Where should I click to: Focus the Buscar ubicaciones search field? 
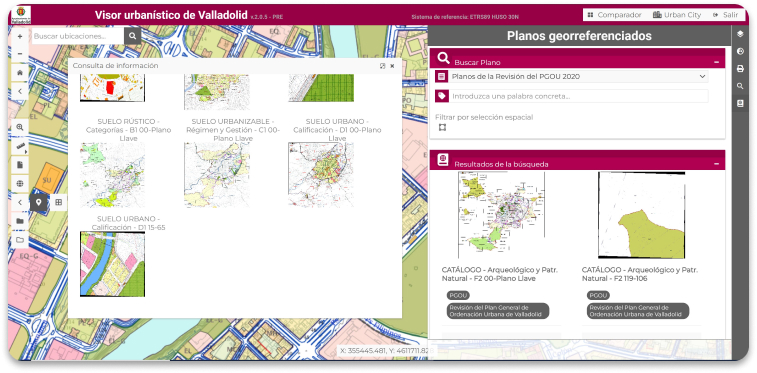pos(78,36)
